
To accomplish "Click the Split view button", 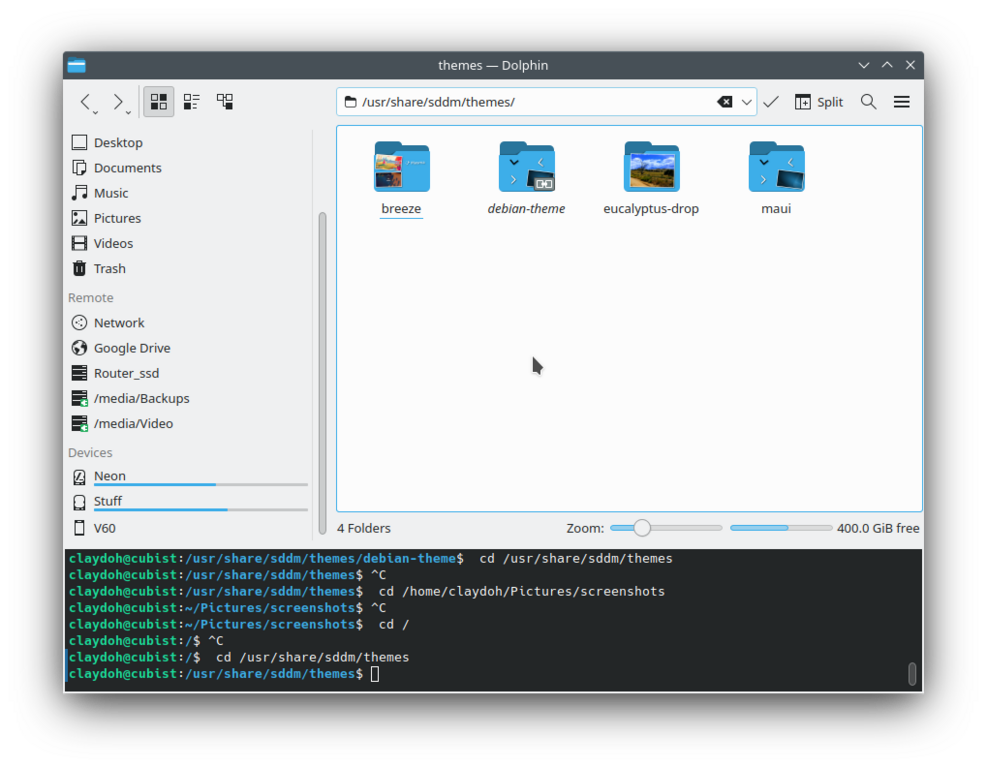I will pyautogui.click(x=819, y=102).
